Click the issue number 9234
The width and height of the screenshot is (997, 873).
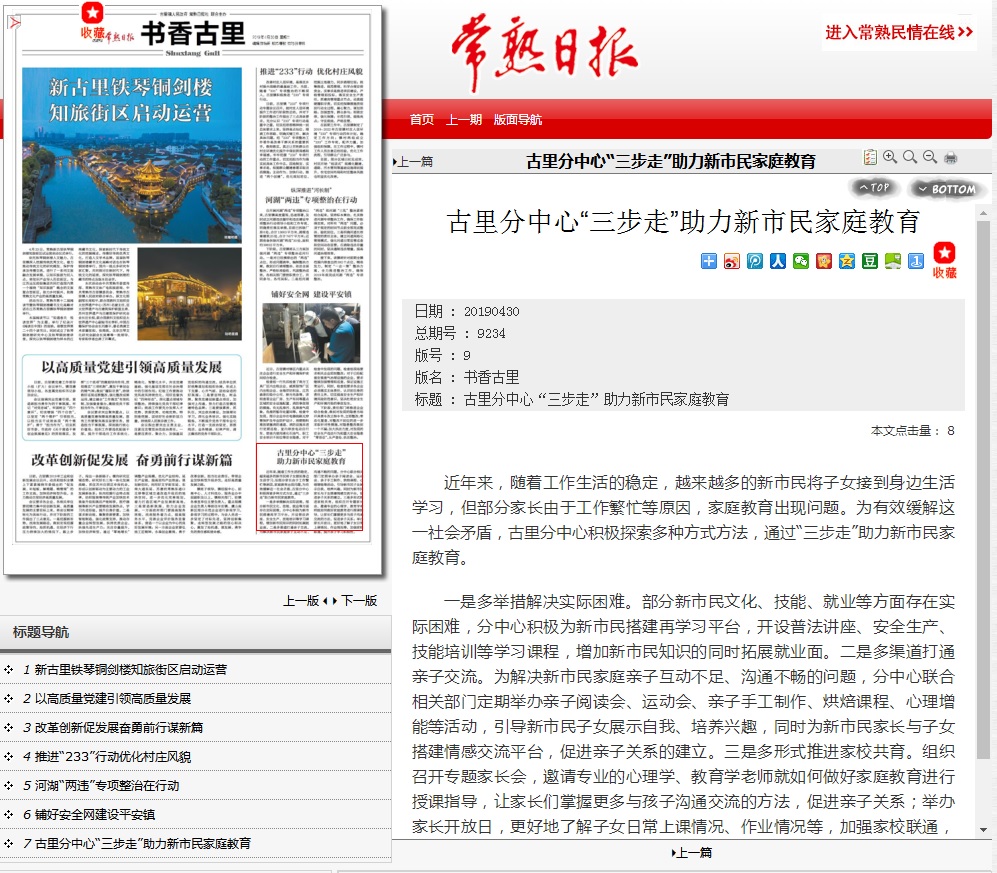491,334
